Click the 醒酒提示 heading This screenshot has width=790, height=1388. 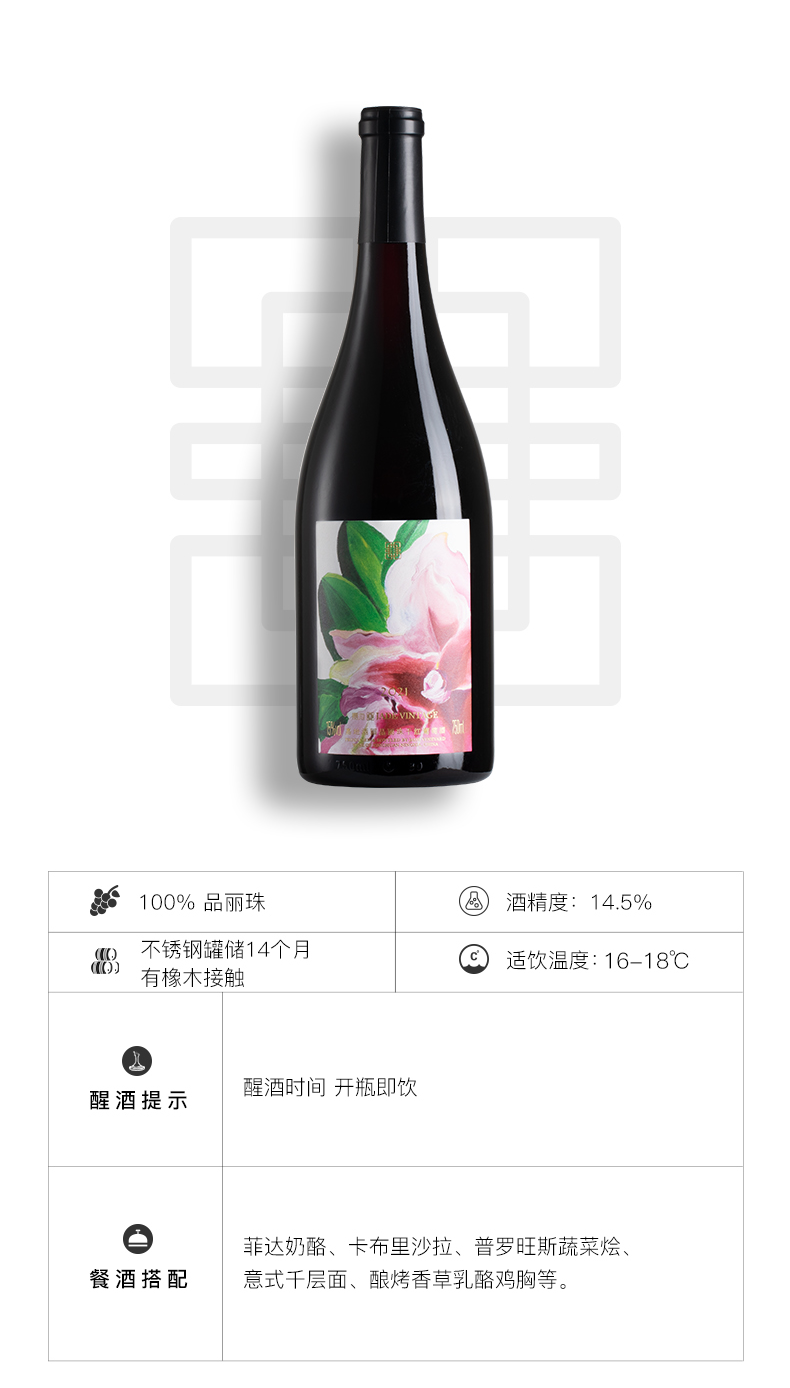138,1101
